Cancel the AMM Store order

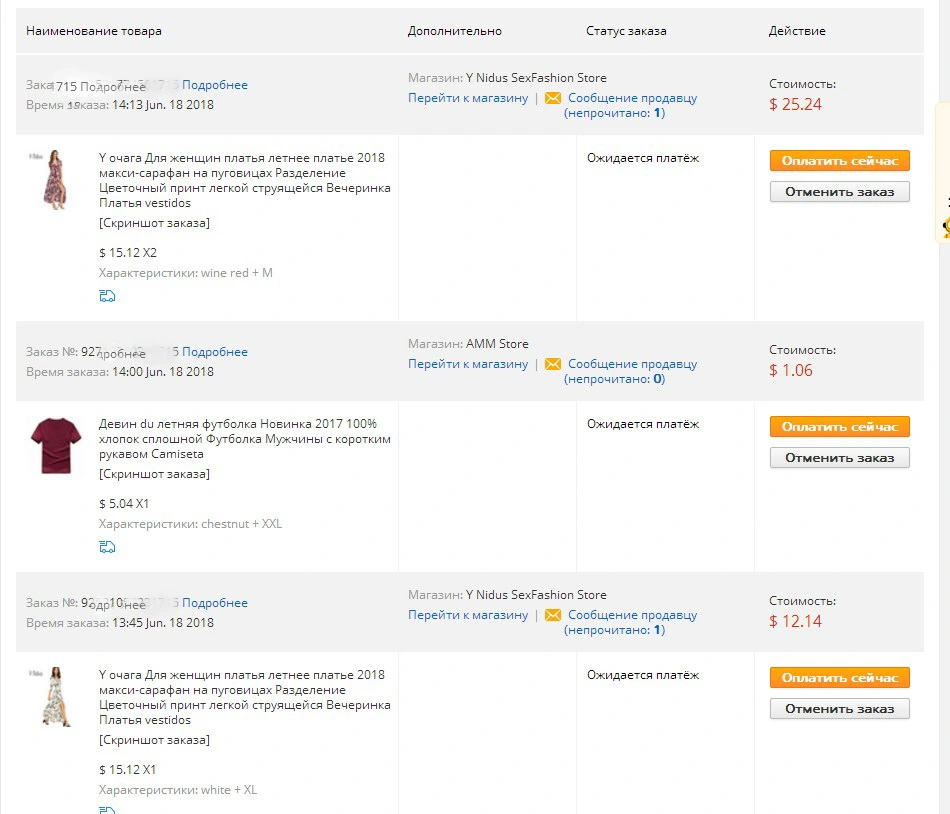840,458
